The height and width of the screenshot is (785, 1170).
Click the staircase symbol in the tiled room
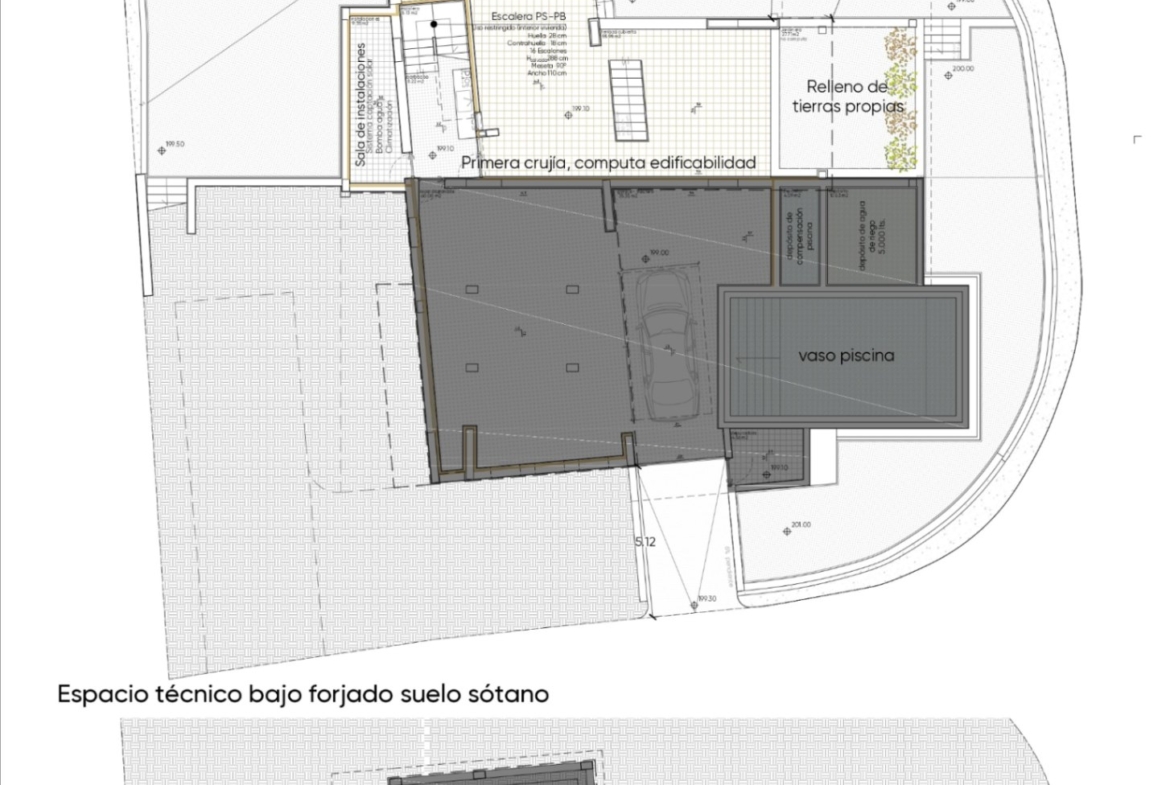(x=628, y=101)
